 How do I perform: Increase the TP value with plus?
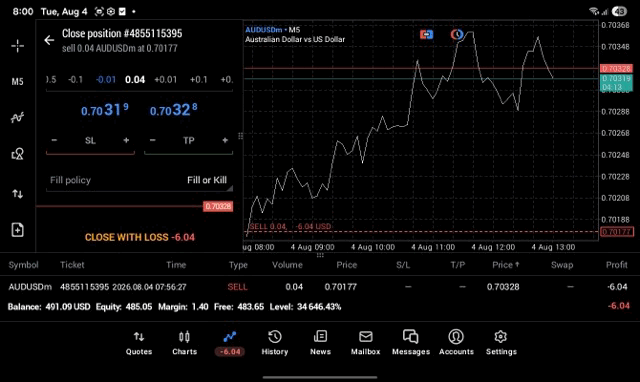[225, 140]
